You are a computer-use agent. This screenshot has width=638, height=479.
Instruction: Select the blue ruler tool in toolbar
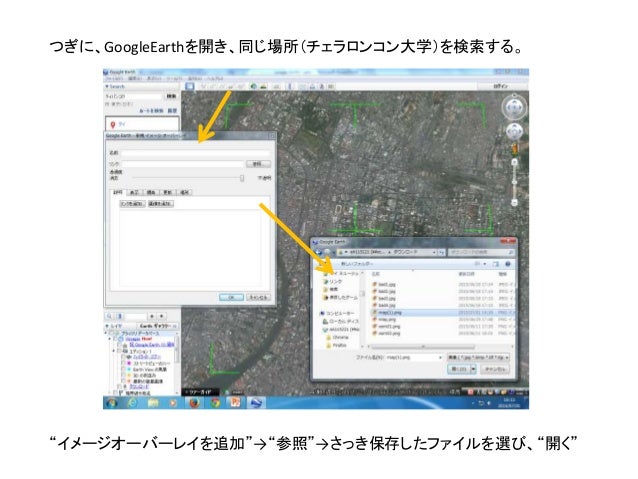(290, 86)
